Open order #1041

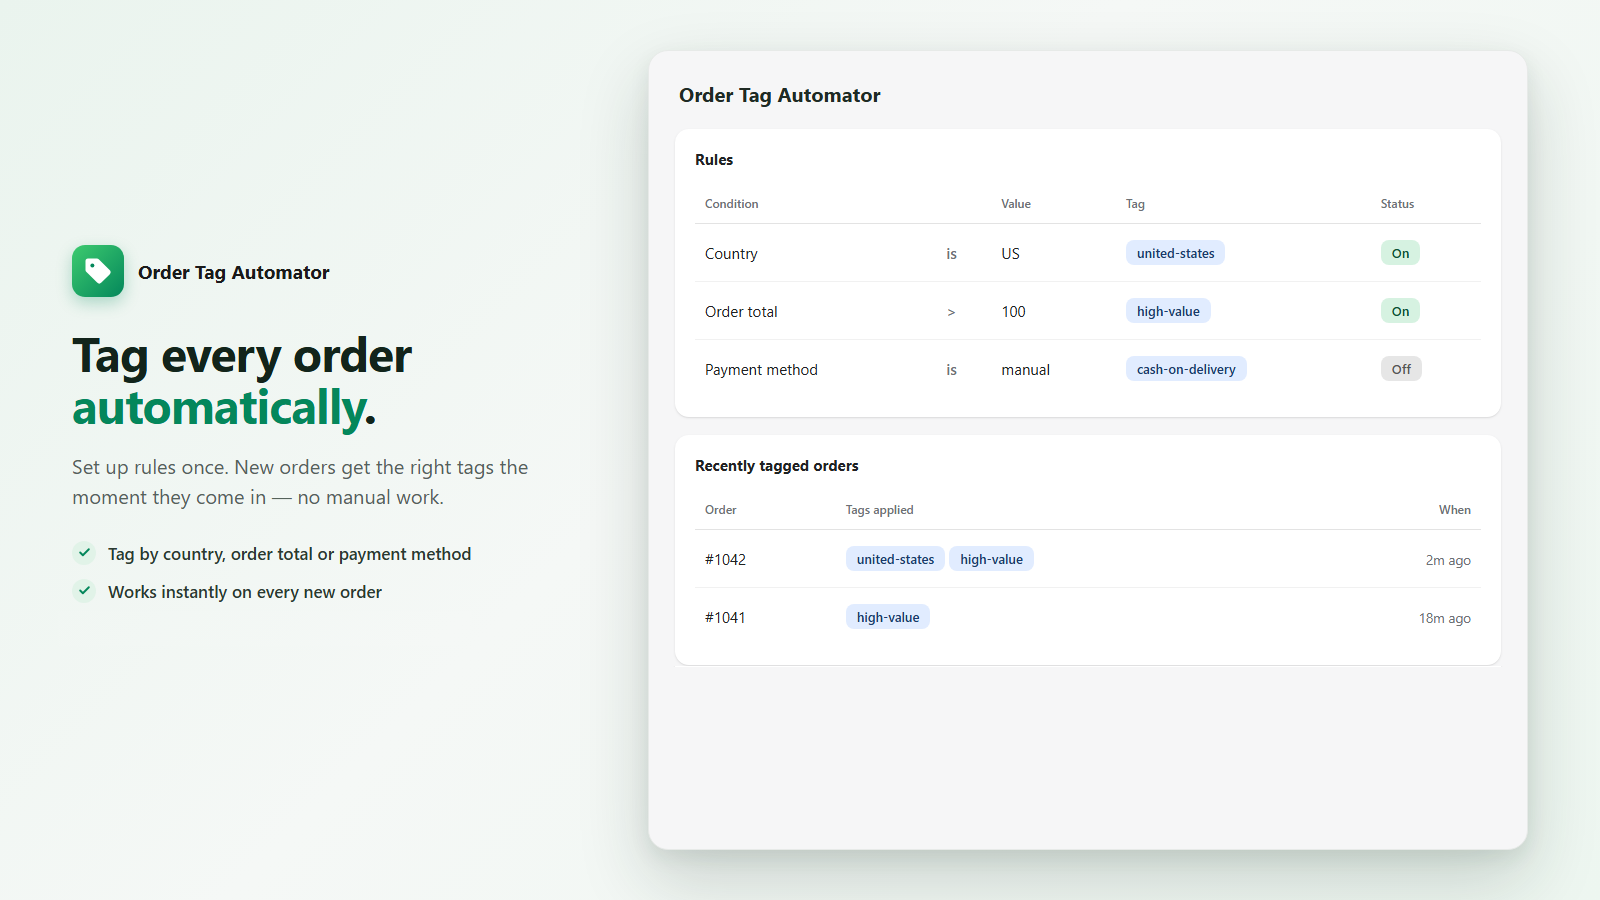[725, 617]
